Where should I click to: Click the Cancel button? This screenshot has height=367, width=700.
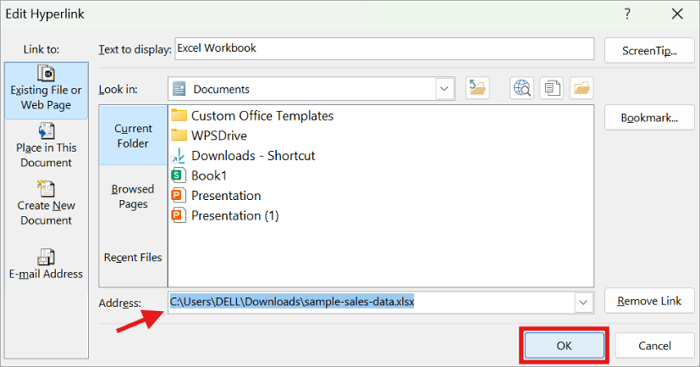point(654,346)
